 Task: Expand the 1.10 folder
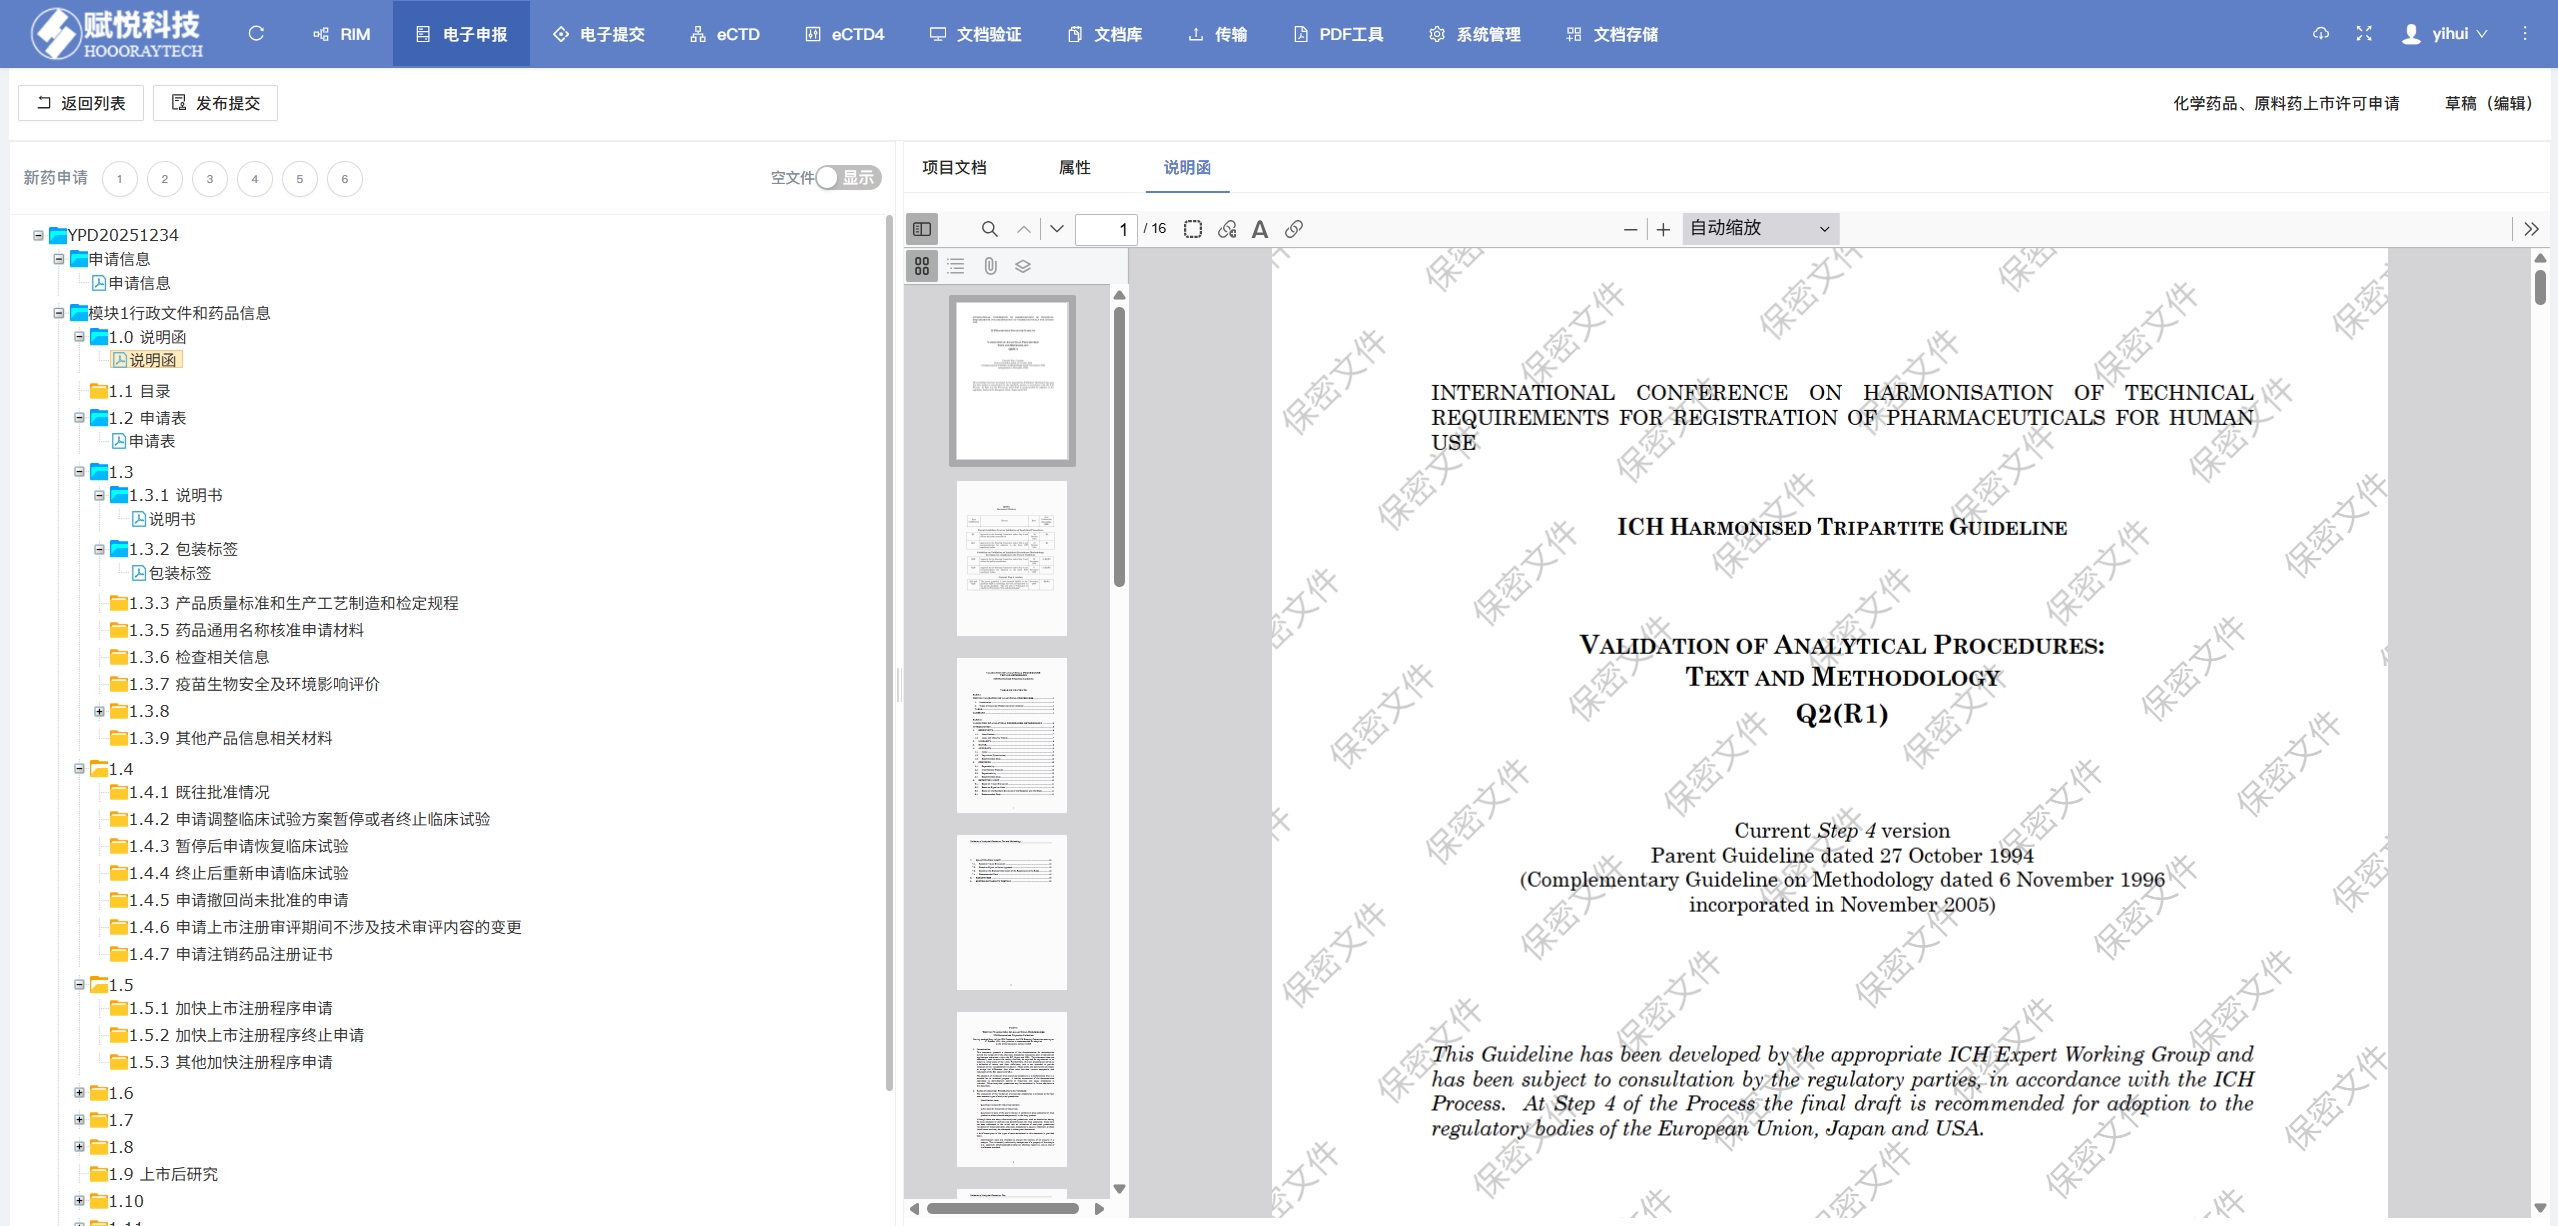pos(79,1201)
